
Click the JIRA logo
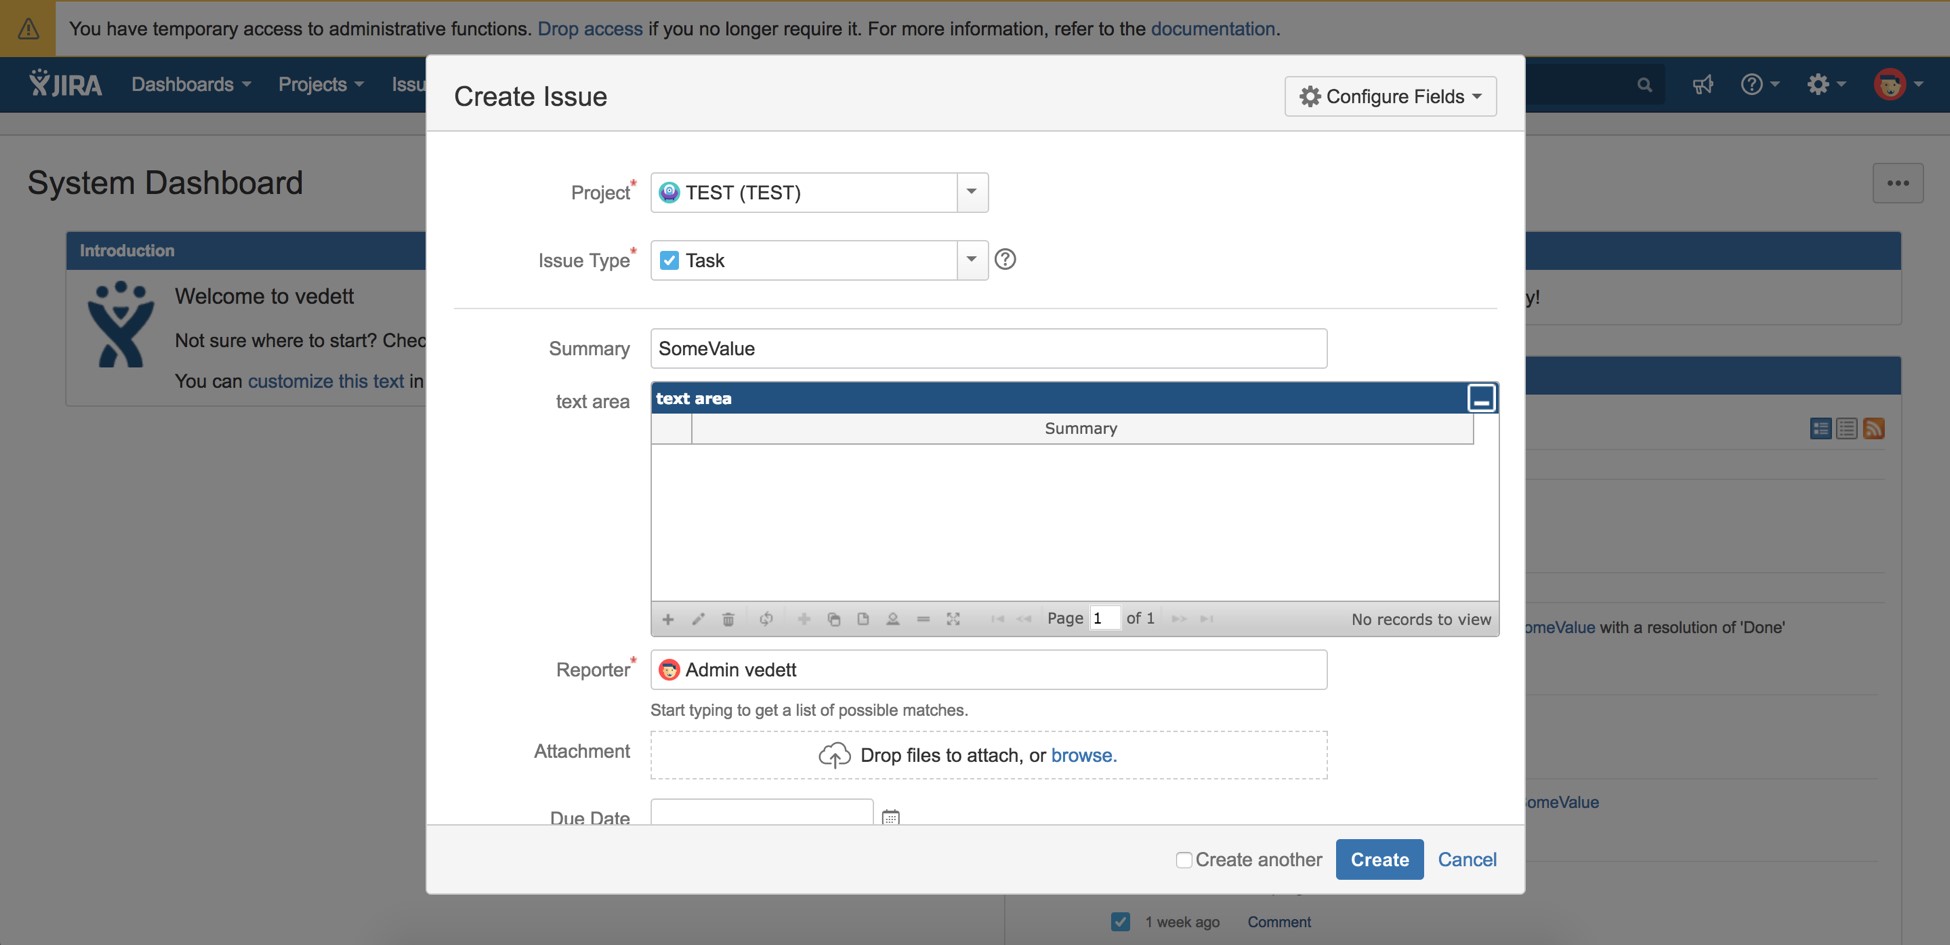coord(66,84)
